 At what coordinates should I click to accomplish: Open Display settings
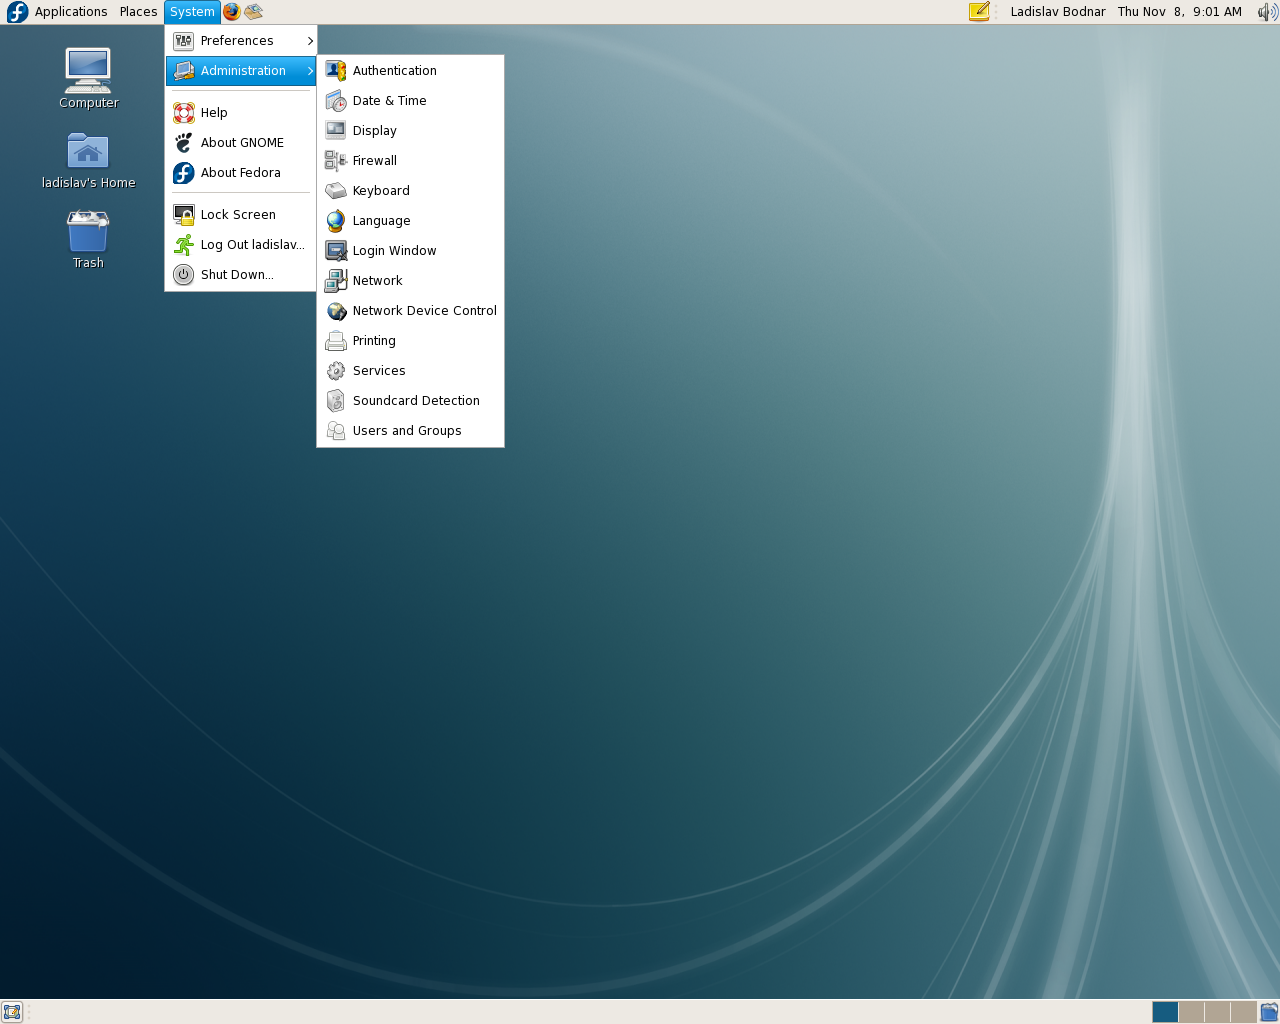410,131
